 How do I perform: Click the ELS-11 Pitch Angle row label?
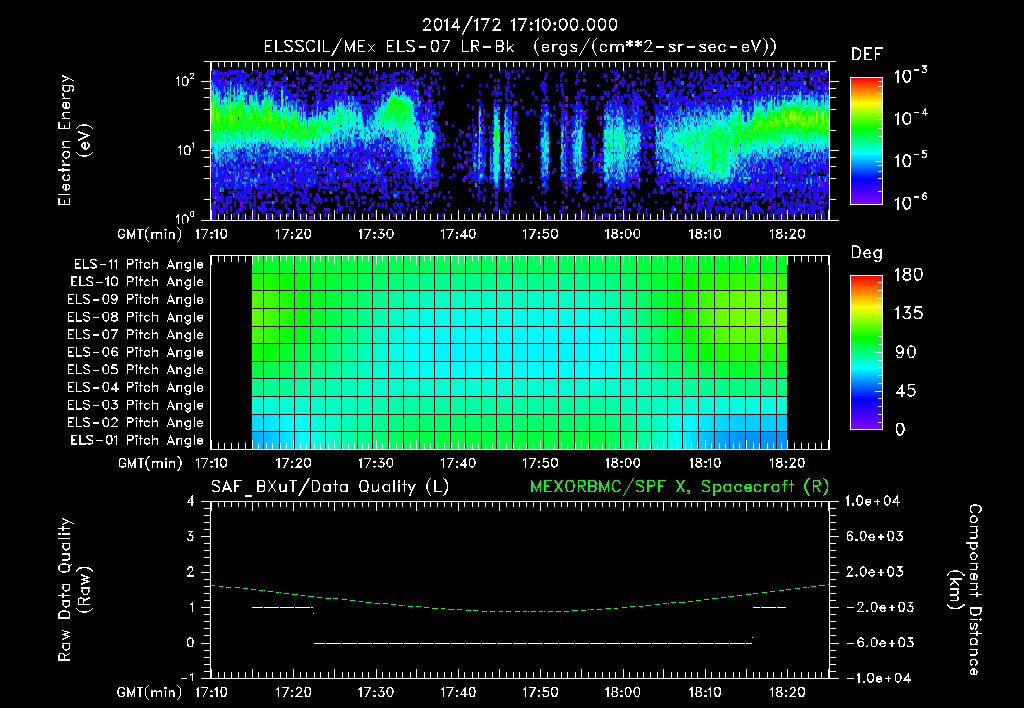(x=138, y=265)
